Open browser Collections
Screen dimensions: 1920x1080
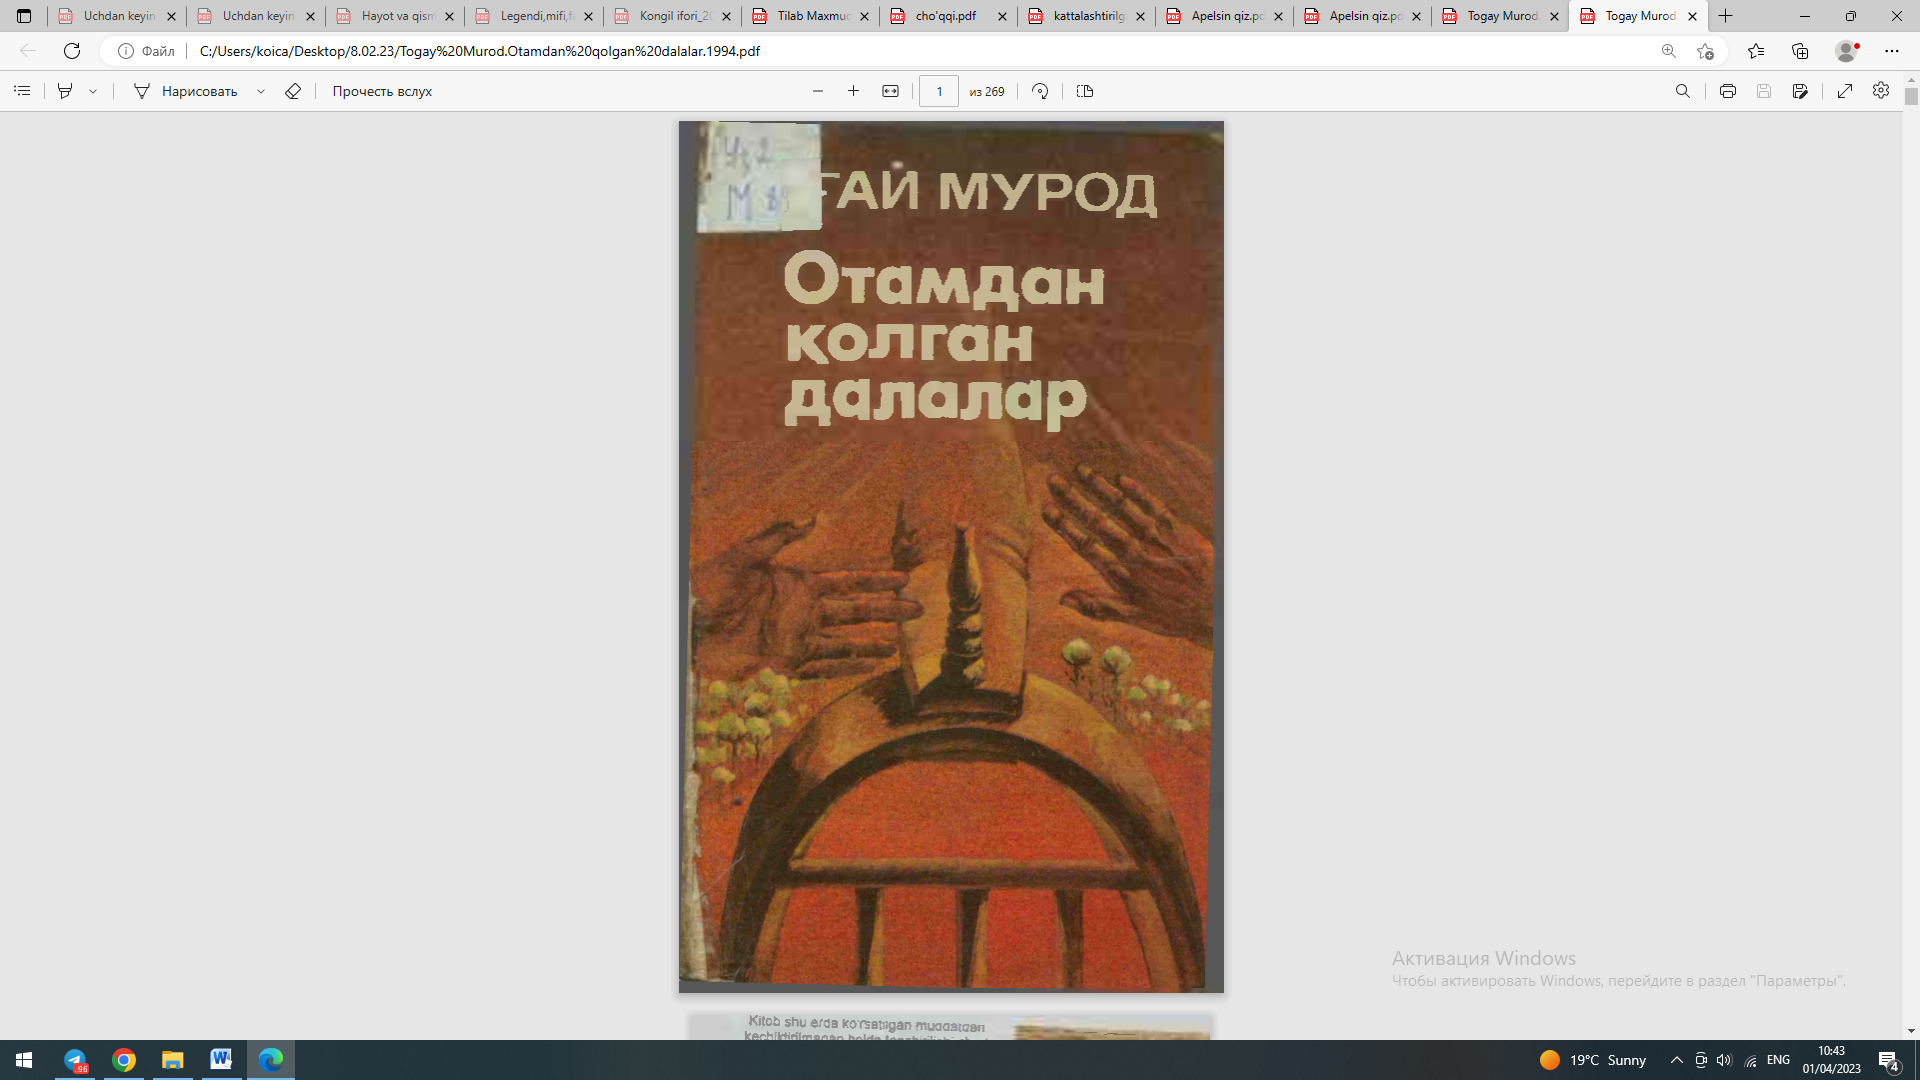(x=1800, y=51)
